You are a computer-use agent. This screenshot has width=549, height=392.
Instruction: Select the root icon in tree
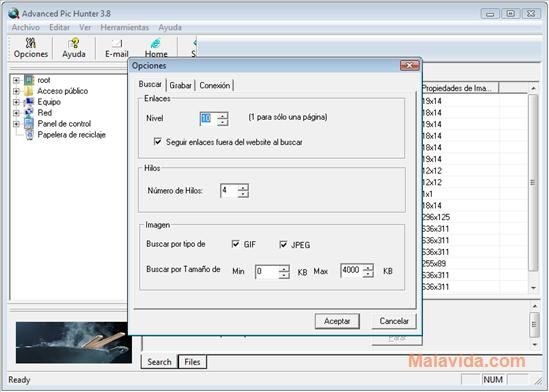coord(29,80)
